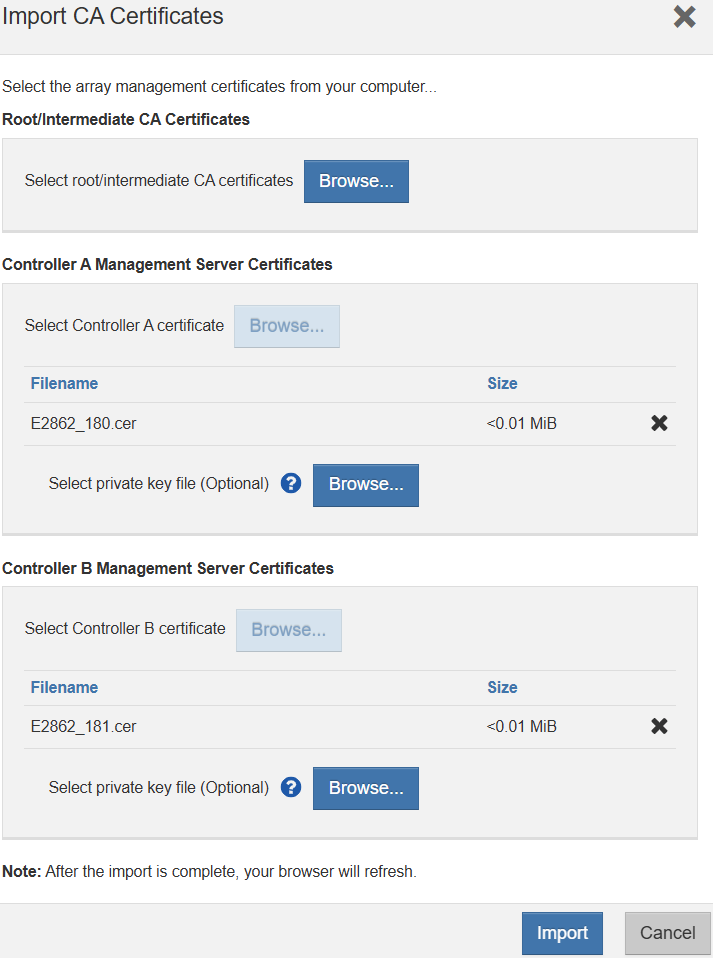713x958 pixels.
Task: Remove the E2862_181.cer certificate file
Action: click(659, 726)
